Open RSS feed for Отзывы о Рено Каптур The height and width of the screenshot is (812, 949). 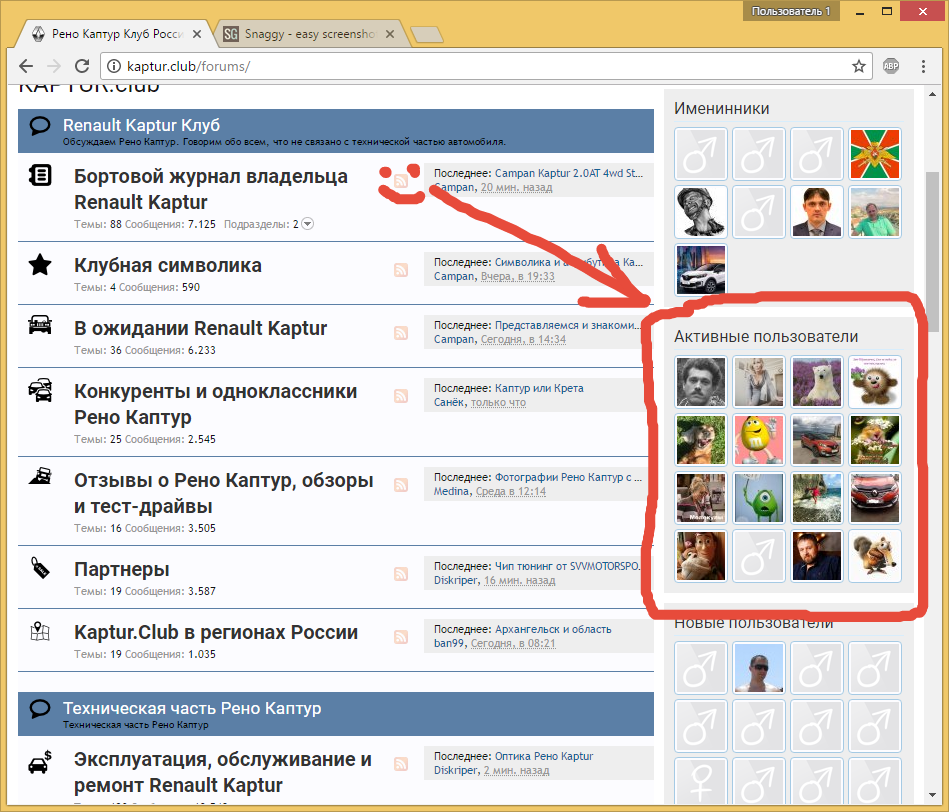pyautogui.click(x=401, y=485)
